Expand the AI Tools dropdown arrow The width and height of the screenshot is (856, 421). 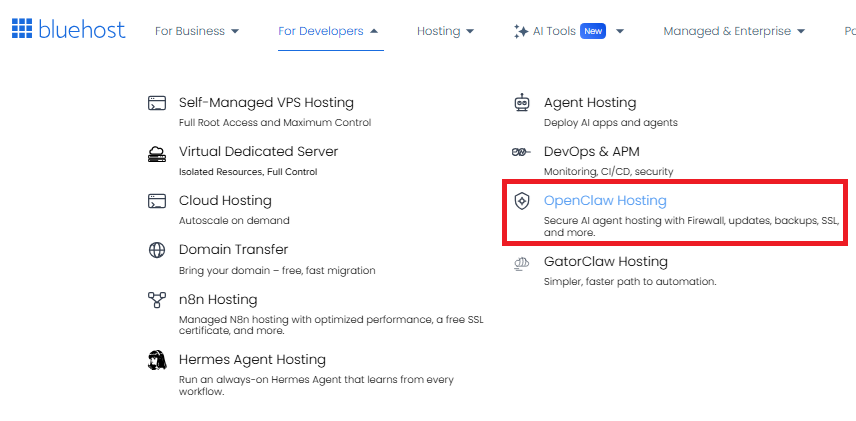[x=620, y=32]
